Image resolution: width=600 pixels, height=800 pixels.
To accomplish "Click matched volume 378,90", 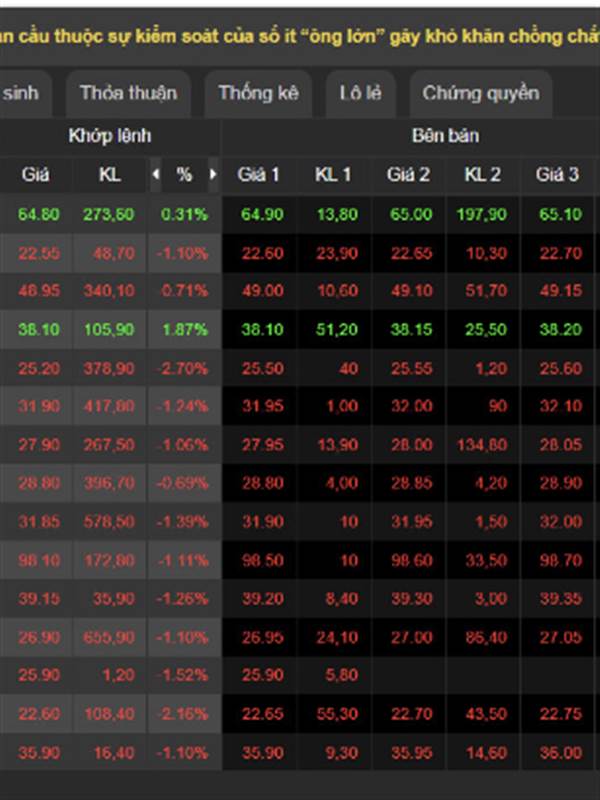I will pyautogui.click(x=109, y=368).
